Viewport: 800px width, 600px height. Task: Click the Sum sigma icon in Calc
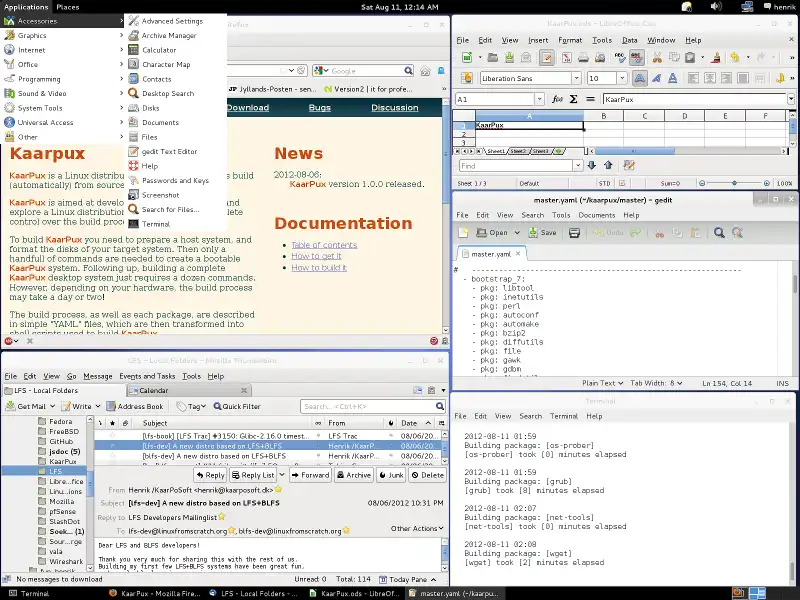(573, 99)
